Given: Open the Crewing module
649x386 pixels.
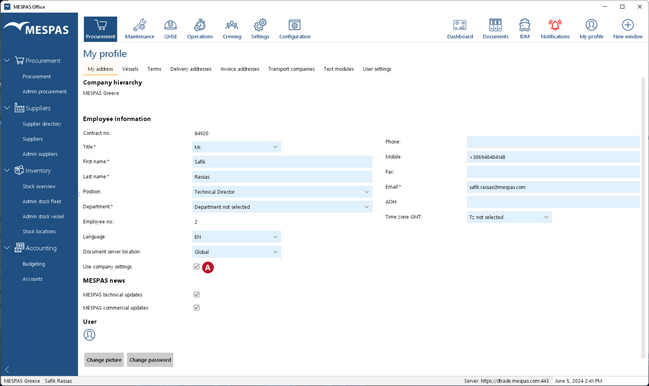Looking at the screenshot, I should [x=231, y=29].
